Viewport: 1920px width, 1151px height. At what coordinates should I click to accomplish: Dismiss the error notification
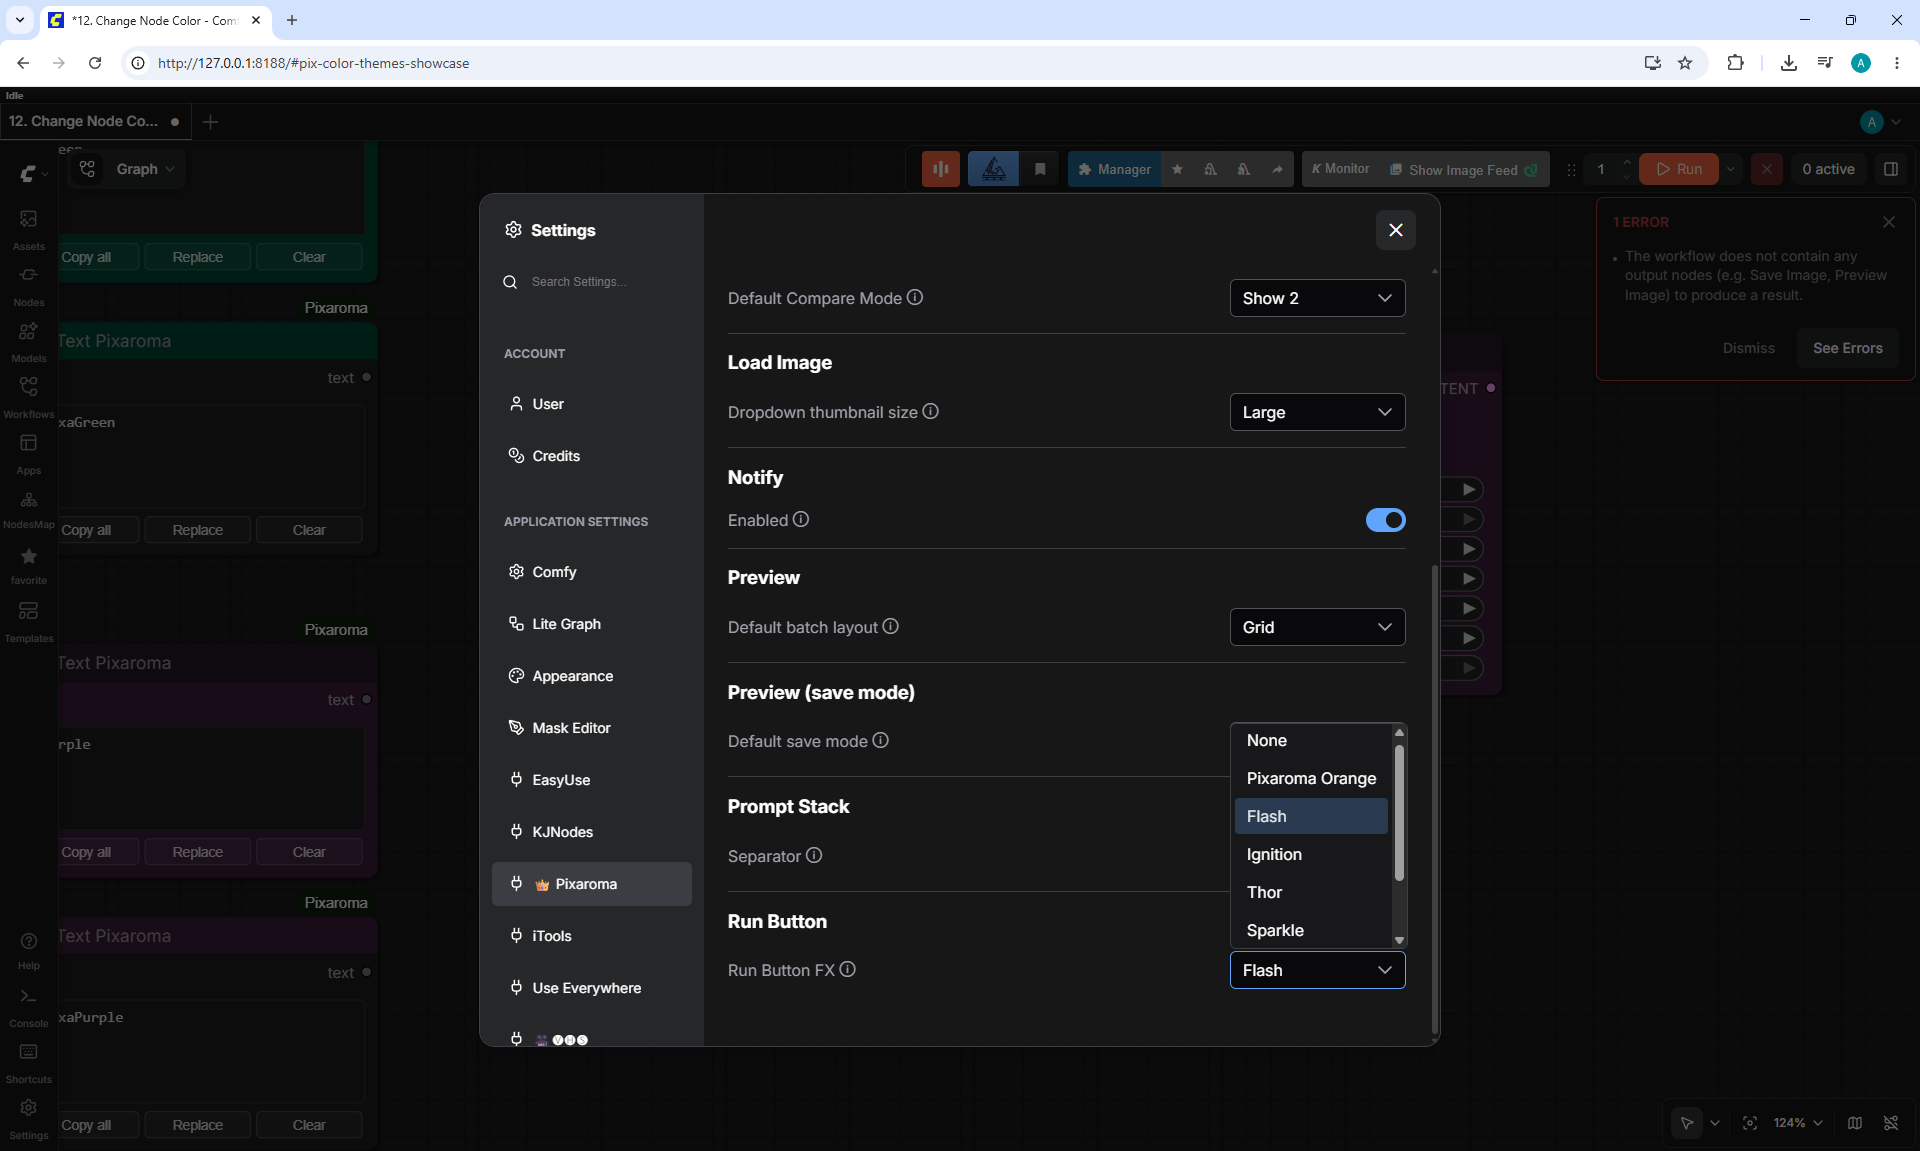tap(1748, 348)
